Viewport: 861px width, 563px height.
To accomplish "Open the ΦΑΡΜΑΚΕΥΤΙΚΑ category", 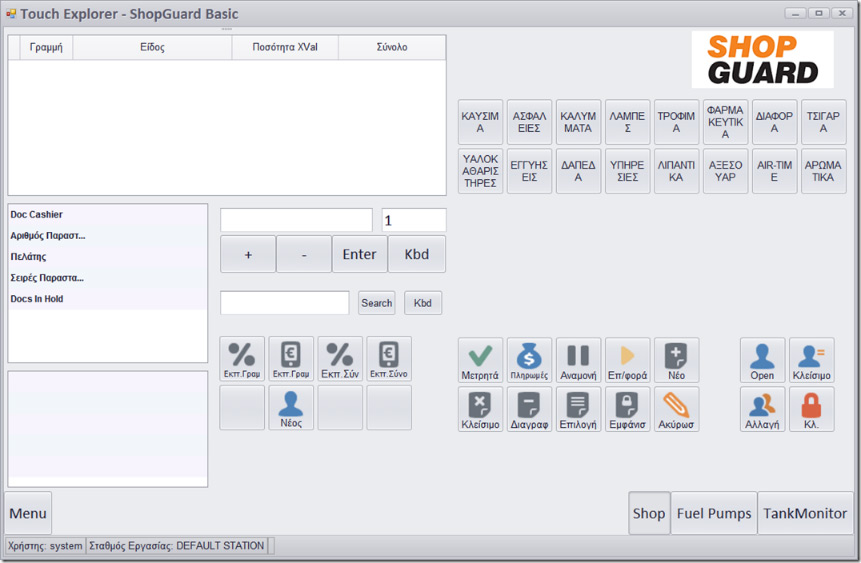I will coord(725,122).
